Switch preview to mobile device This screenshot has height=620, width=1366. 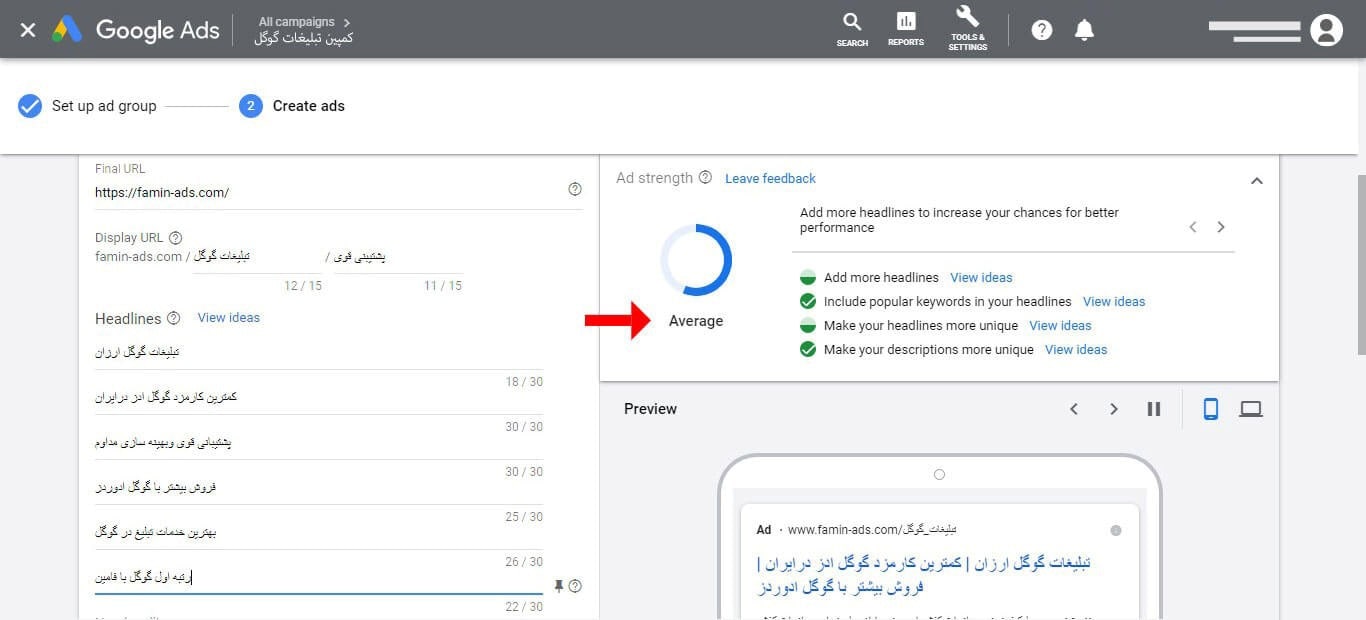(x=1211, y=409)
